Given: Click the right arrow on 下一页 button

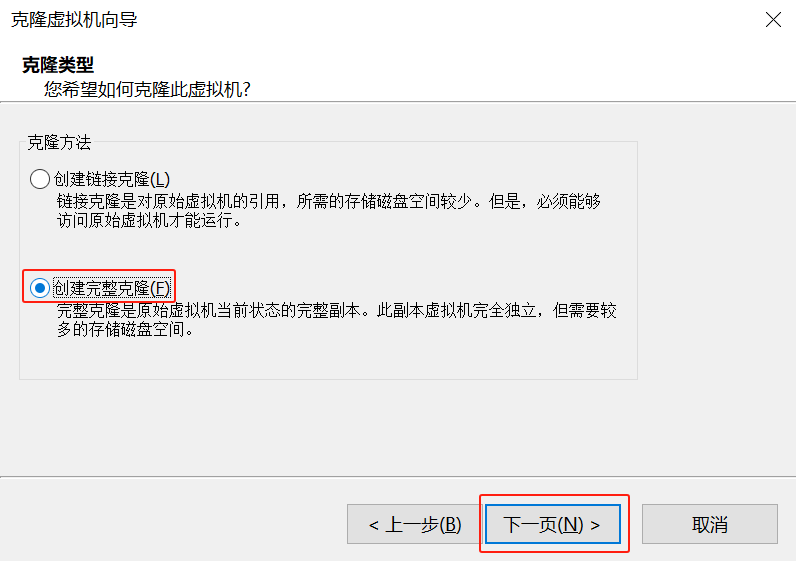Looking at the screenshot, I should click(595, 525).
